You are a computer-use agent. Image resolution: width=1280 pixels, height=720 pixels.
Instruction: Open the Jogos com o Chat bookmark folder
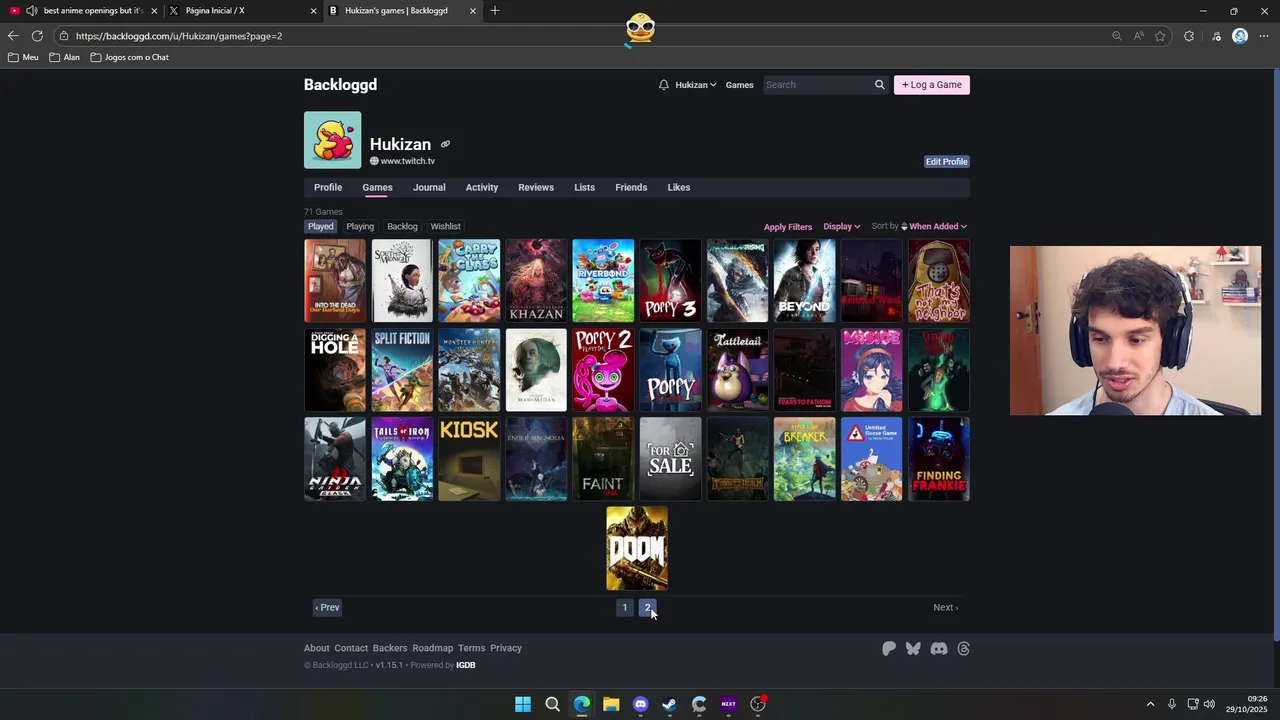point(130,57)
